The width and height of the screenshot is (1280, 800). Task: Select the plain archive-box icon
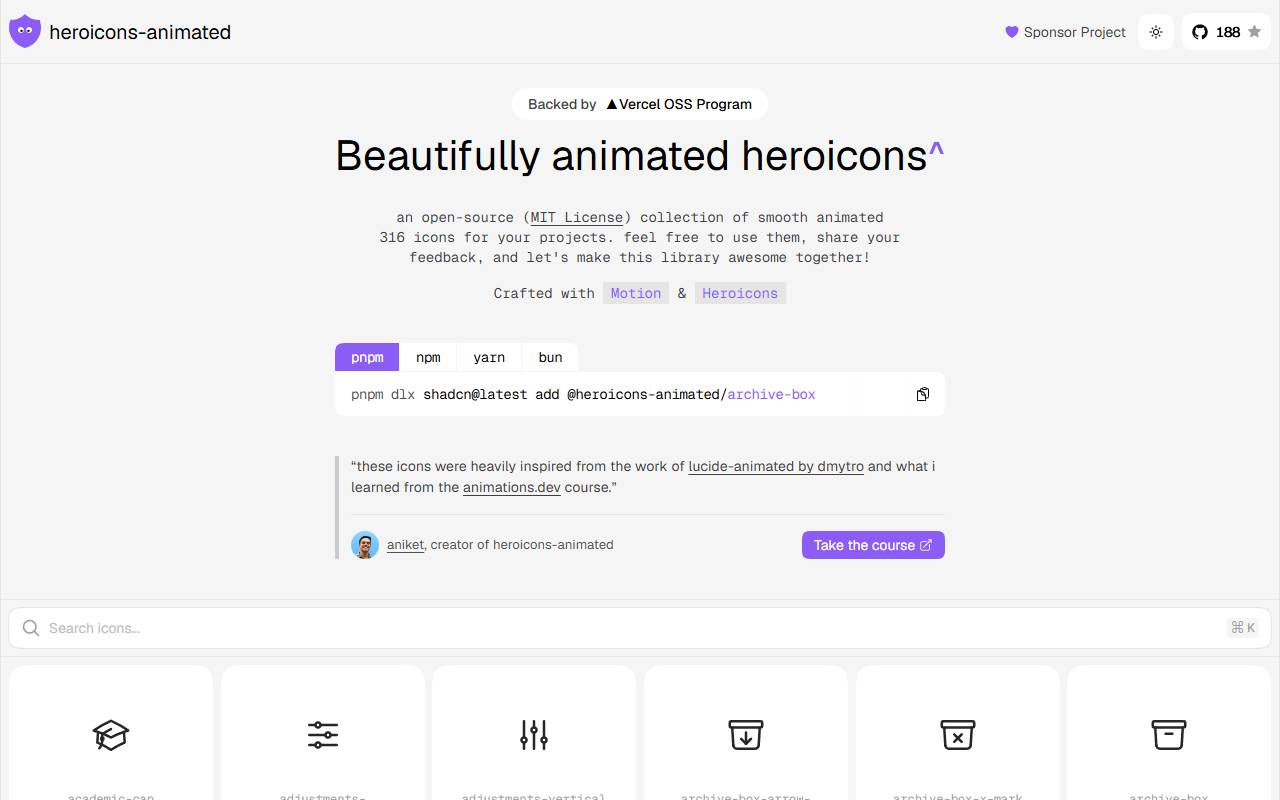[x=1169, y=733]
